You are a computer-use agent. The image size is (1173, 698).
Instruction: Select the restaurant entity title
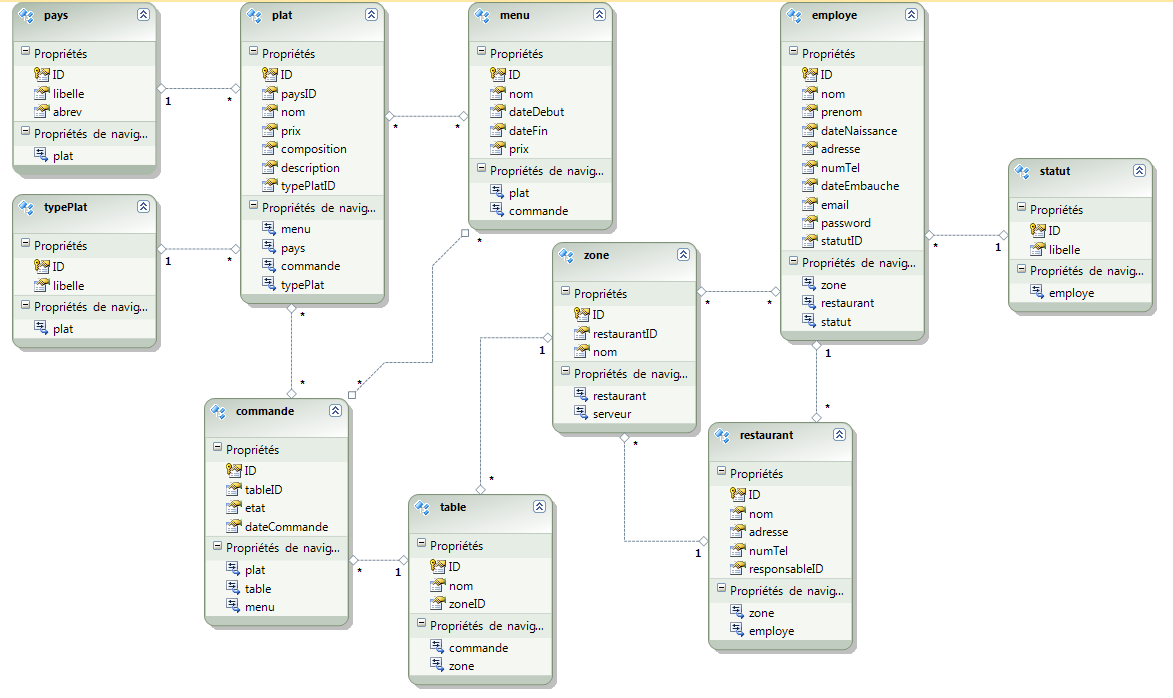[x=767, y=435]
